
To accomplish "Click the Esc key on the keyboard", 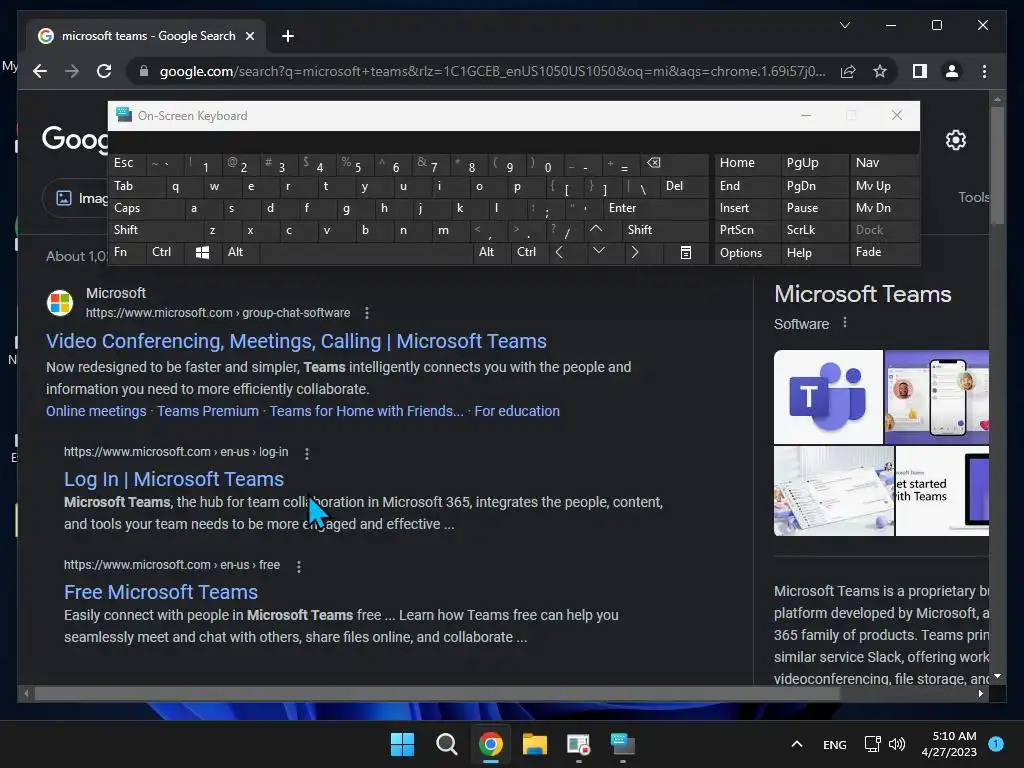I will pyautogui.click(x=128, y=163).
